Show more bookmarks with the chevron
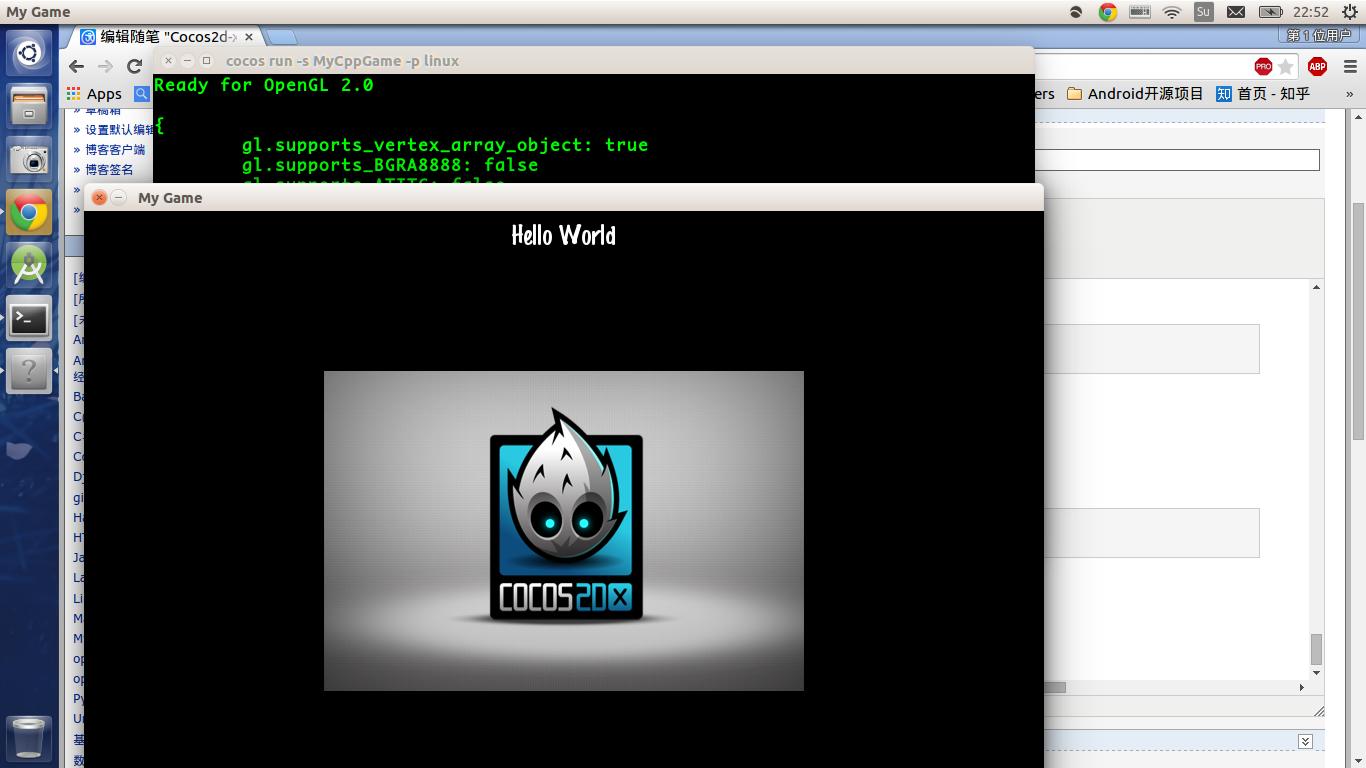The height and width of the screenshot is (768, 1366). (1349, 93)
